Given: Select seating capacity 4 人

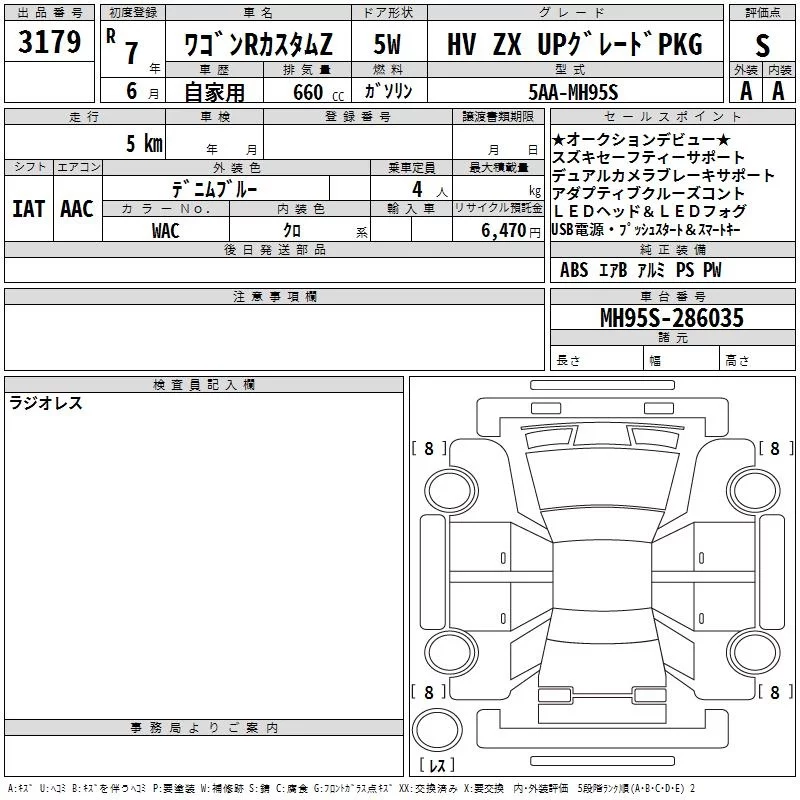Looking at the screenshot, I should pyautogui.click(x=430, y=190).
